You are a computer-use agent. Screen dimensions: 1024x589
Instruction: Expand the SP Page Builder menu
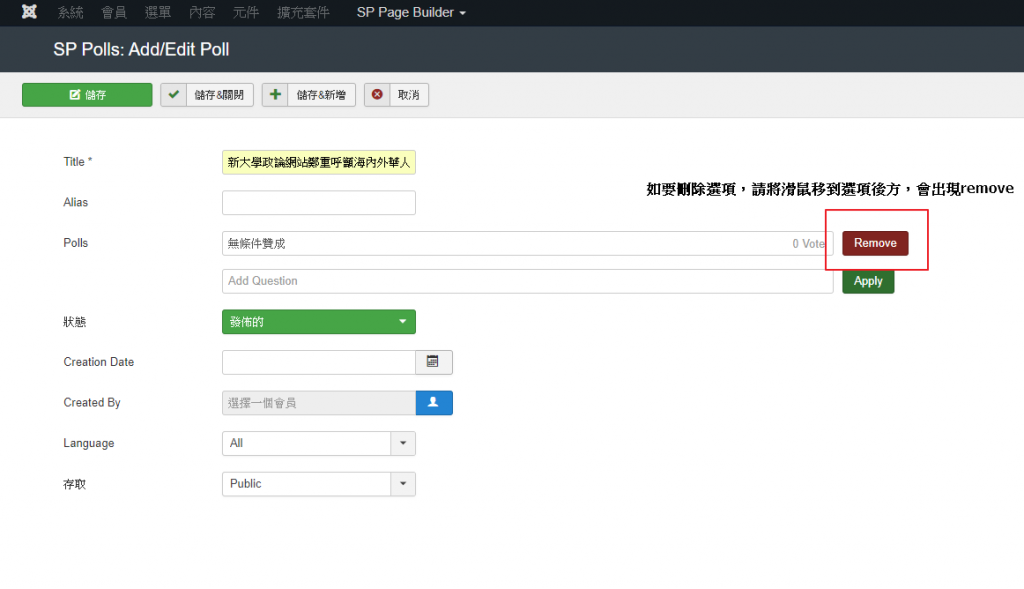(411, 12)
